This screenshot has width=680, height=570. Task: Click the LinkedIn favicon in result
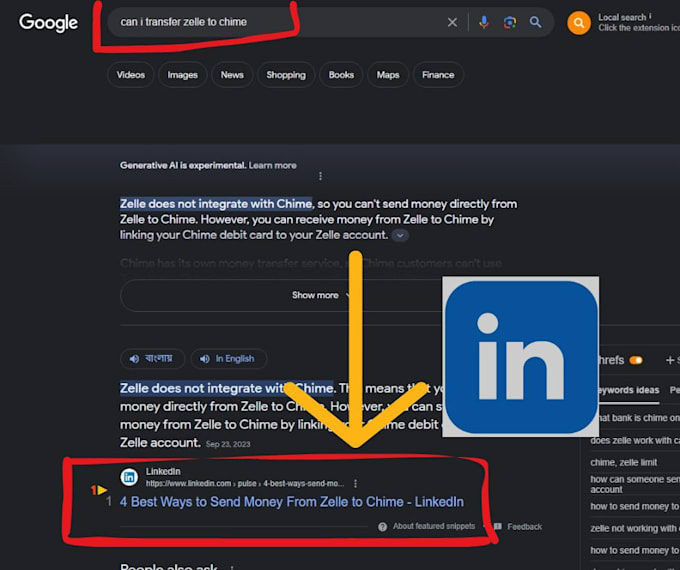129,477
